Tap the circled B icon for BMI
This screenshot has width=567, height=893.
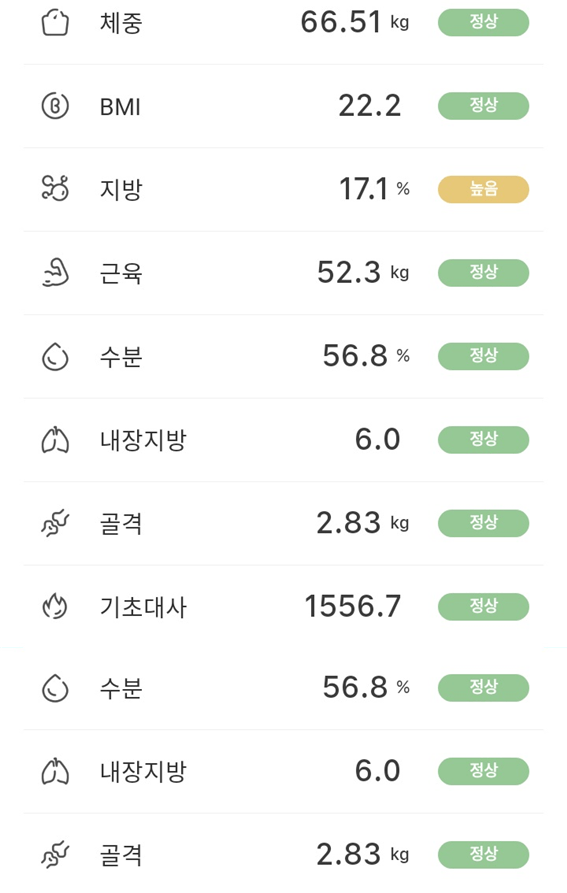tap(55, 106)
